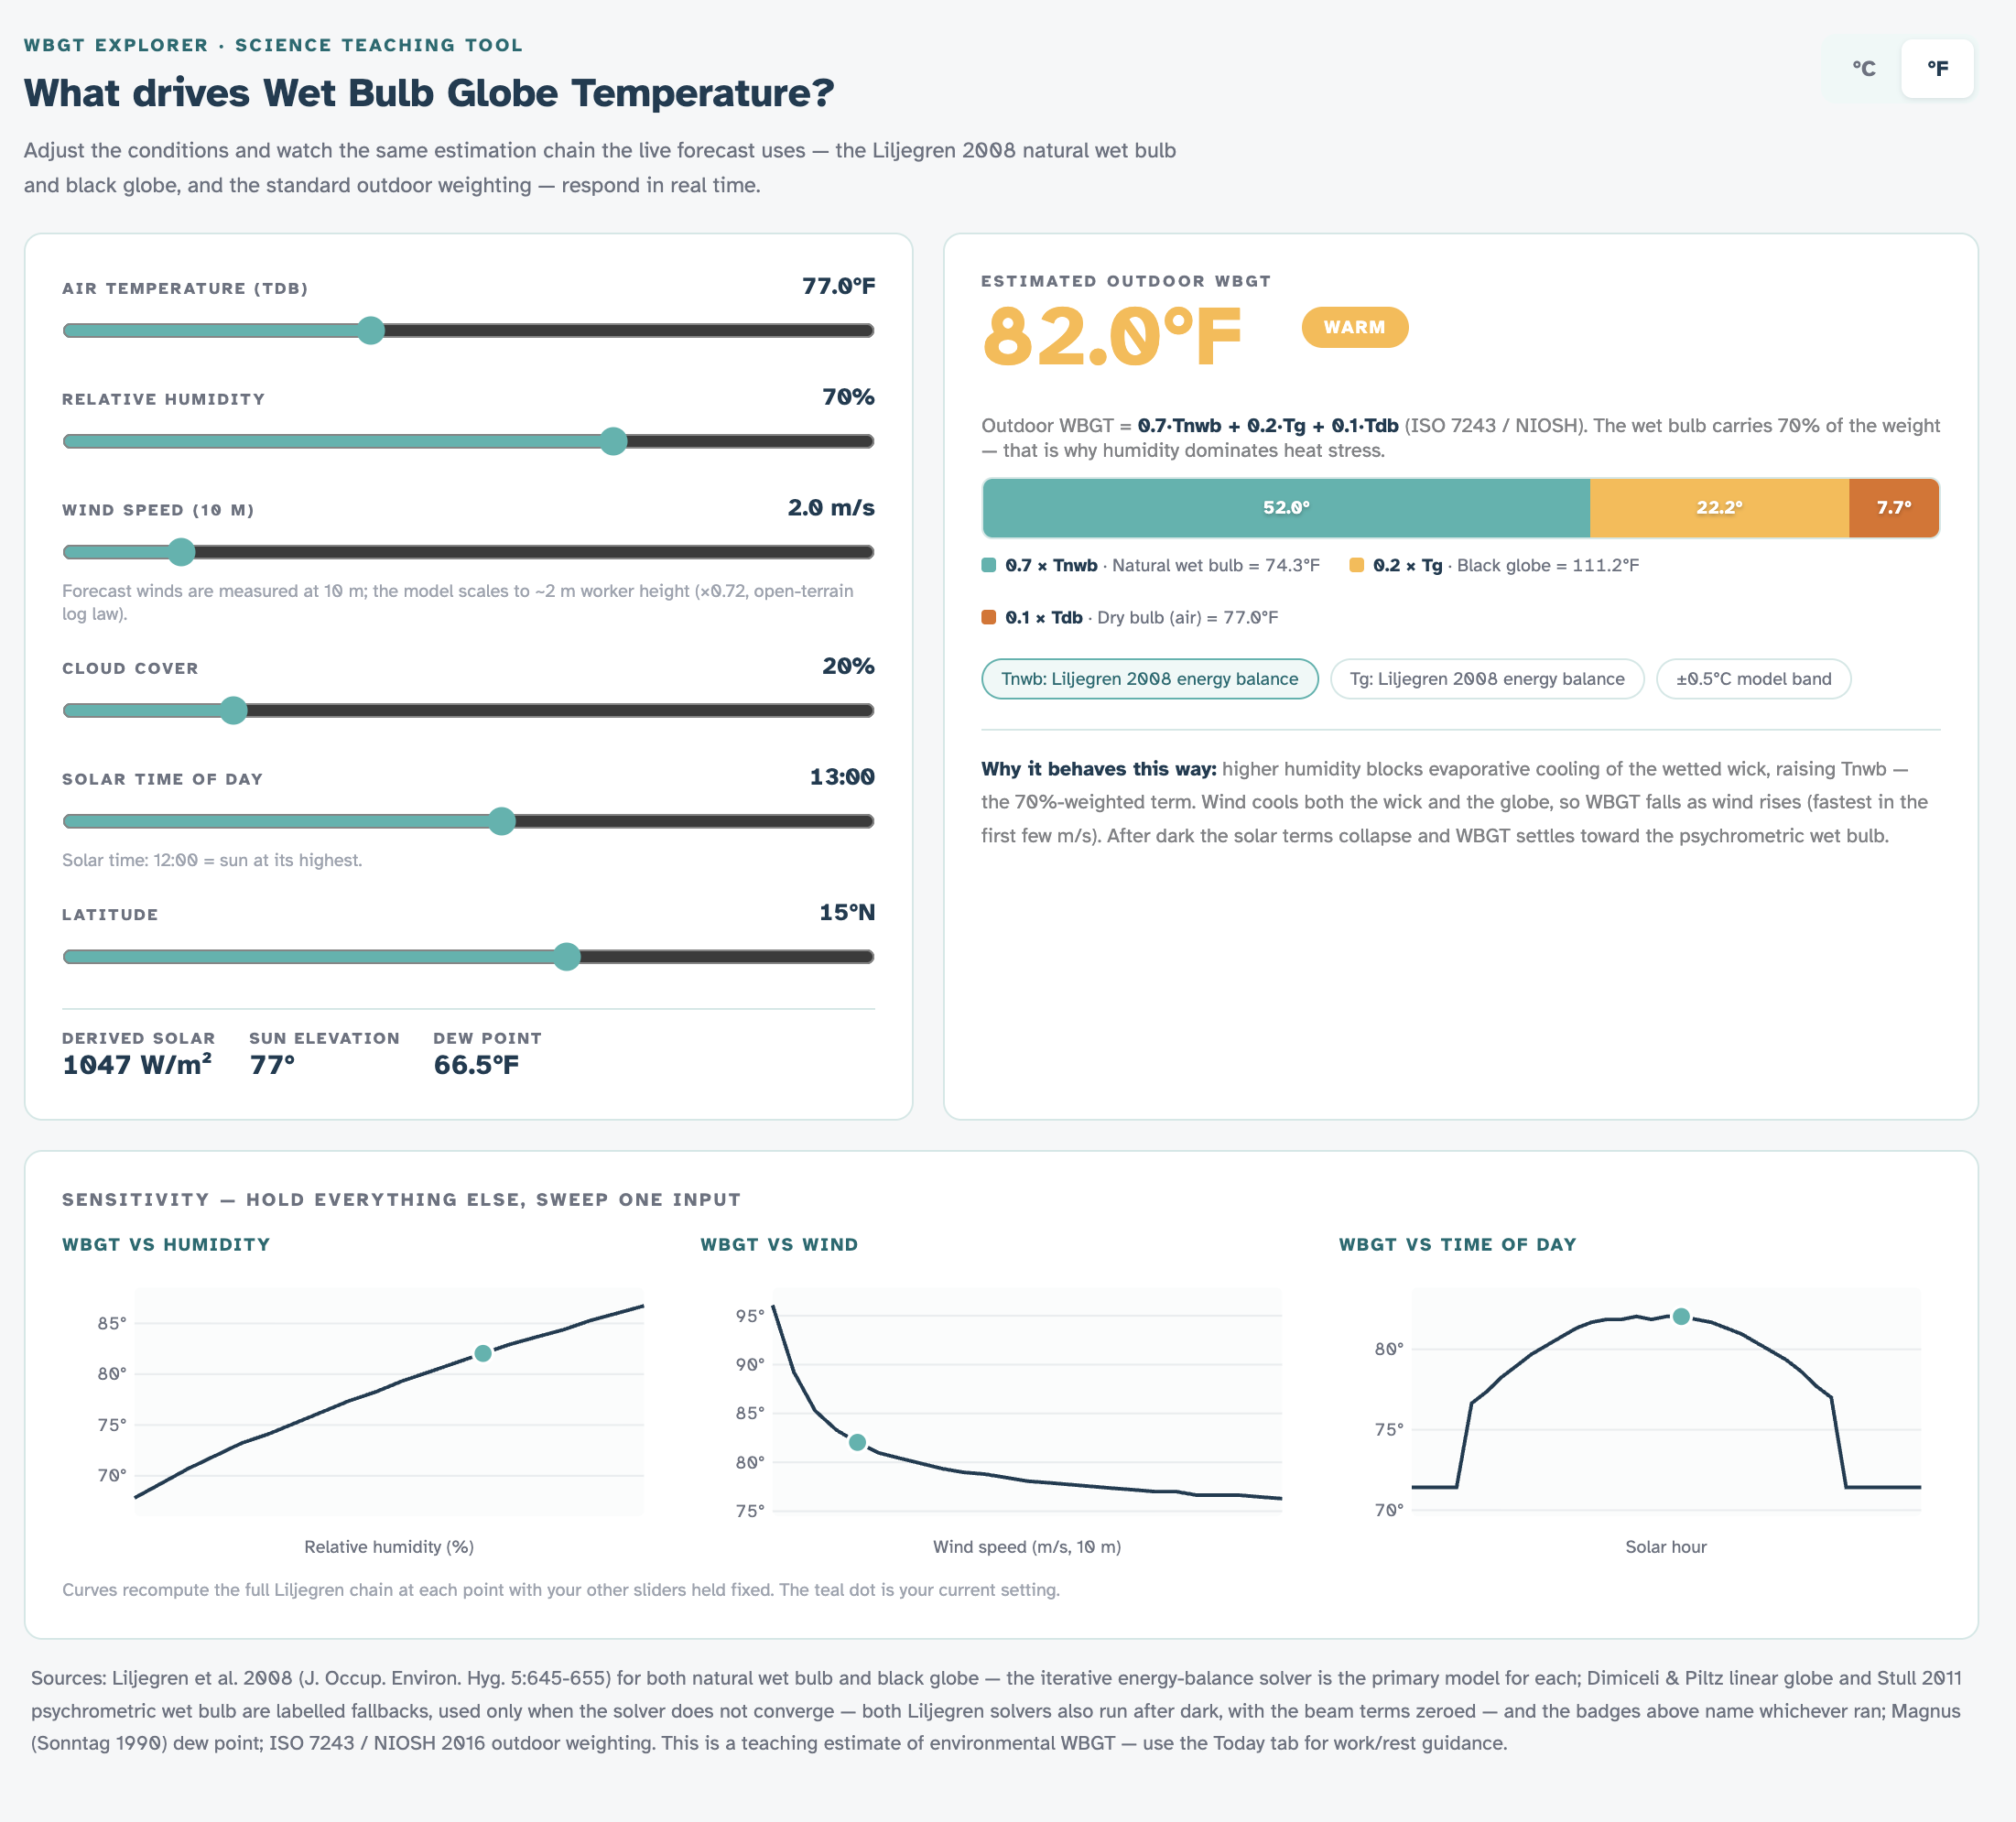Click the Relative Humidity slider handle
The image size is (2016, 1822).
(x=613, y=441)
